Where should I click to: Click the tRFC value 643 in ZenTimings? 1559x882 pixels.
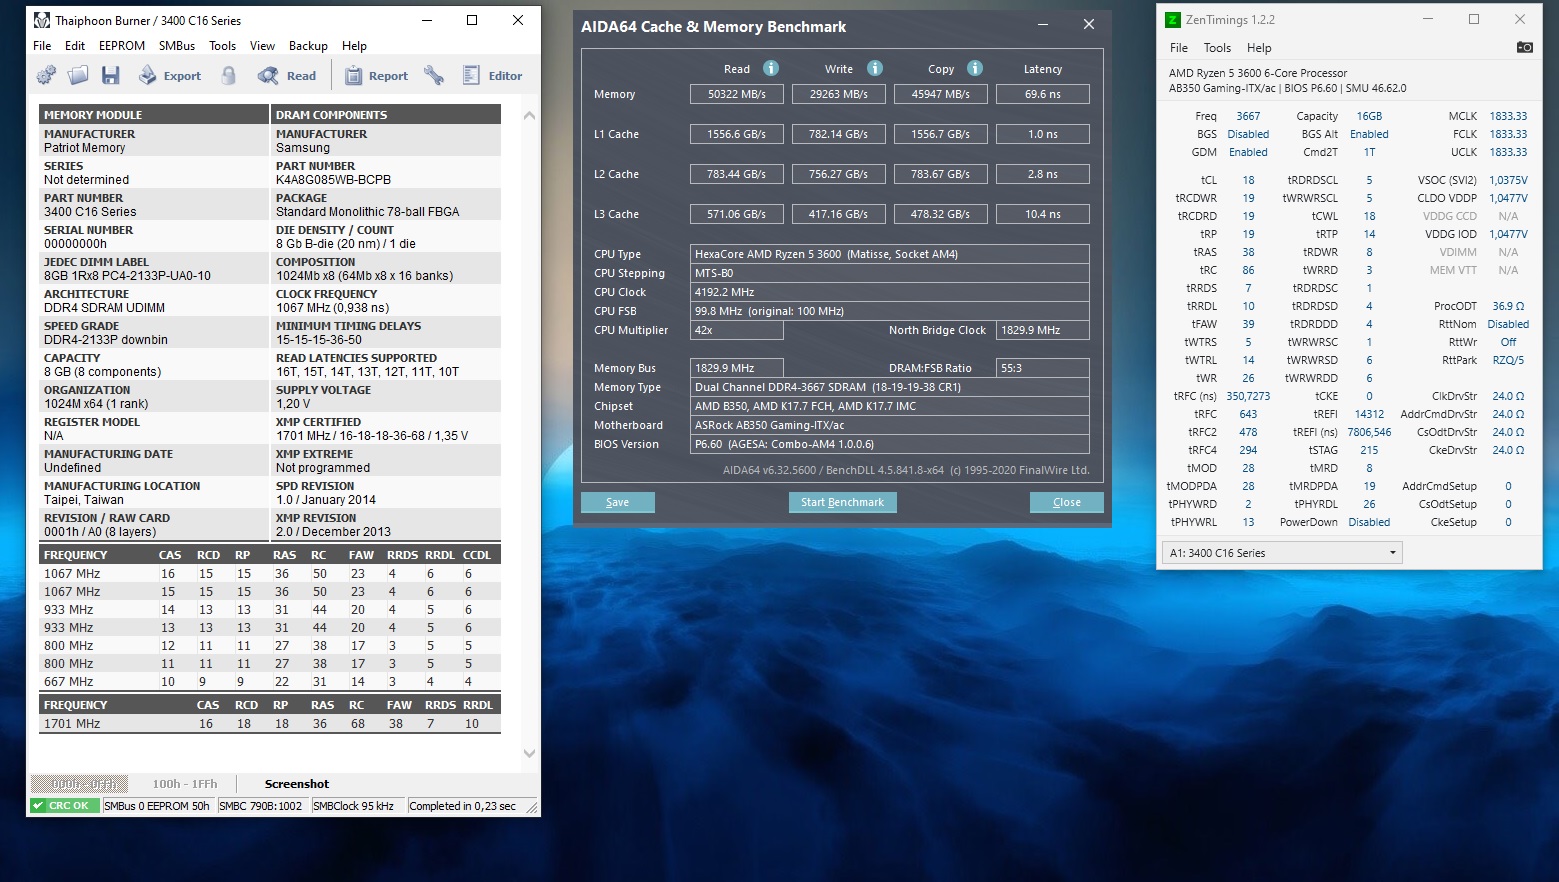pyautogui.click(x=1248, y=414)
